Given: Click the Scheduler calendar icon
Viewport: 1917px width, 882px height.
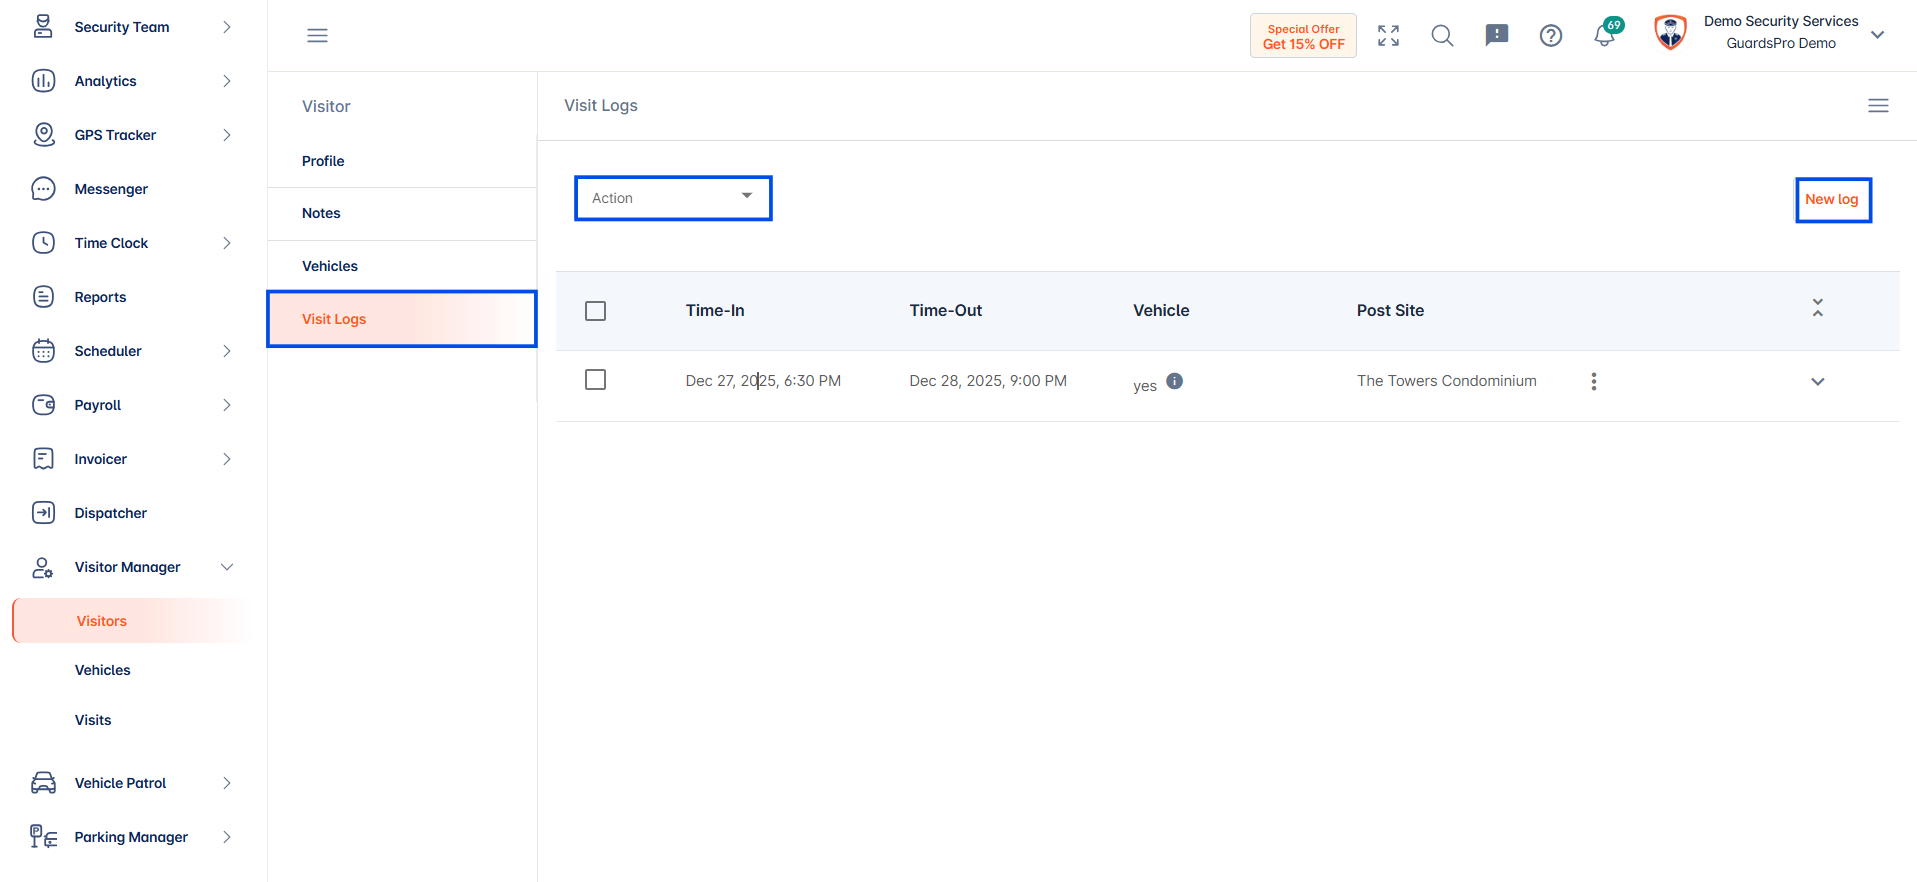Looking at the screenshot, I should 43,351.
